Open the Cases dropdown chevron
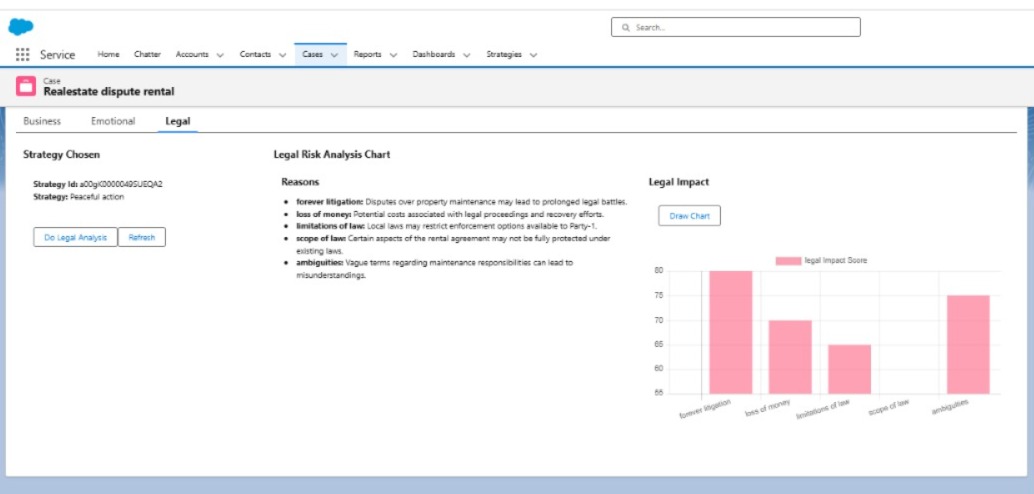1034x494 pixels. click(x=334, y=55)
